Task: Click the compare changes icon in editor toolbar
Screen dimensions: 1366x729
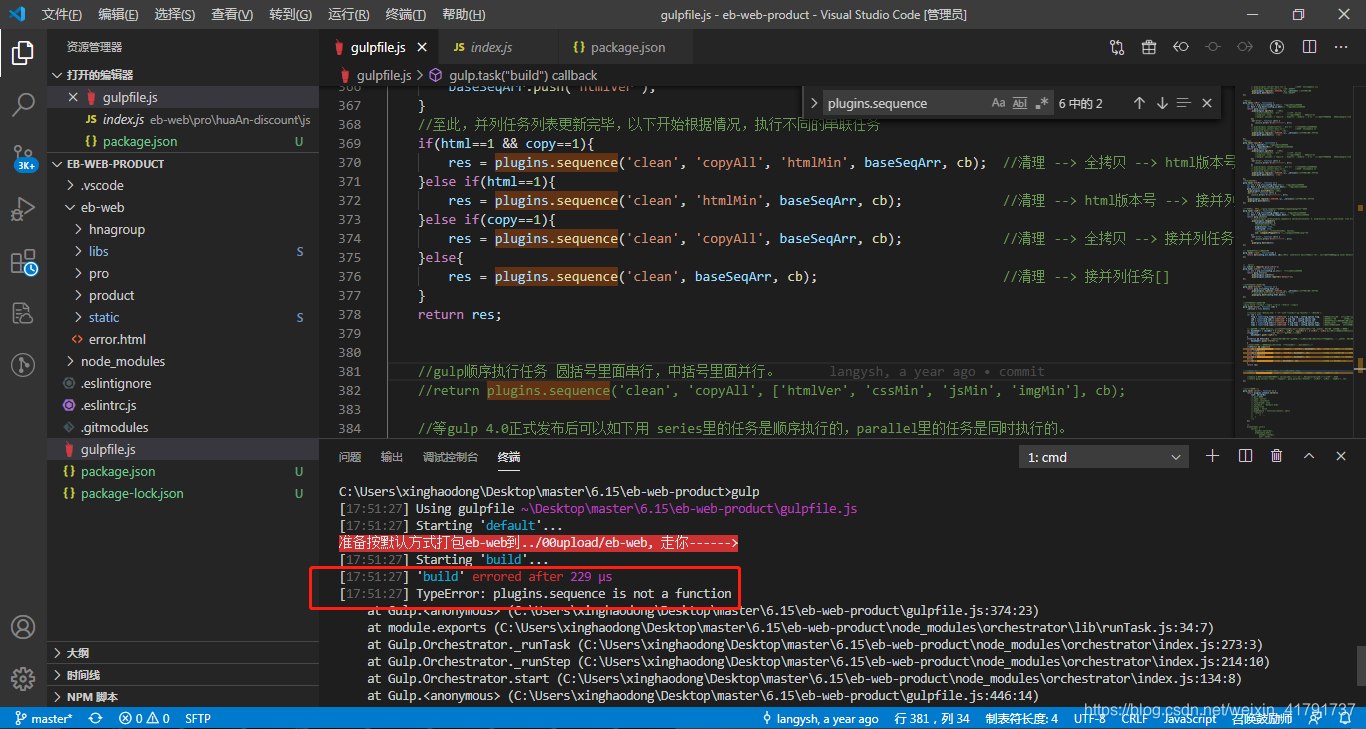Action: point(1117,47)
